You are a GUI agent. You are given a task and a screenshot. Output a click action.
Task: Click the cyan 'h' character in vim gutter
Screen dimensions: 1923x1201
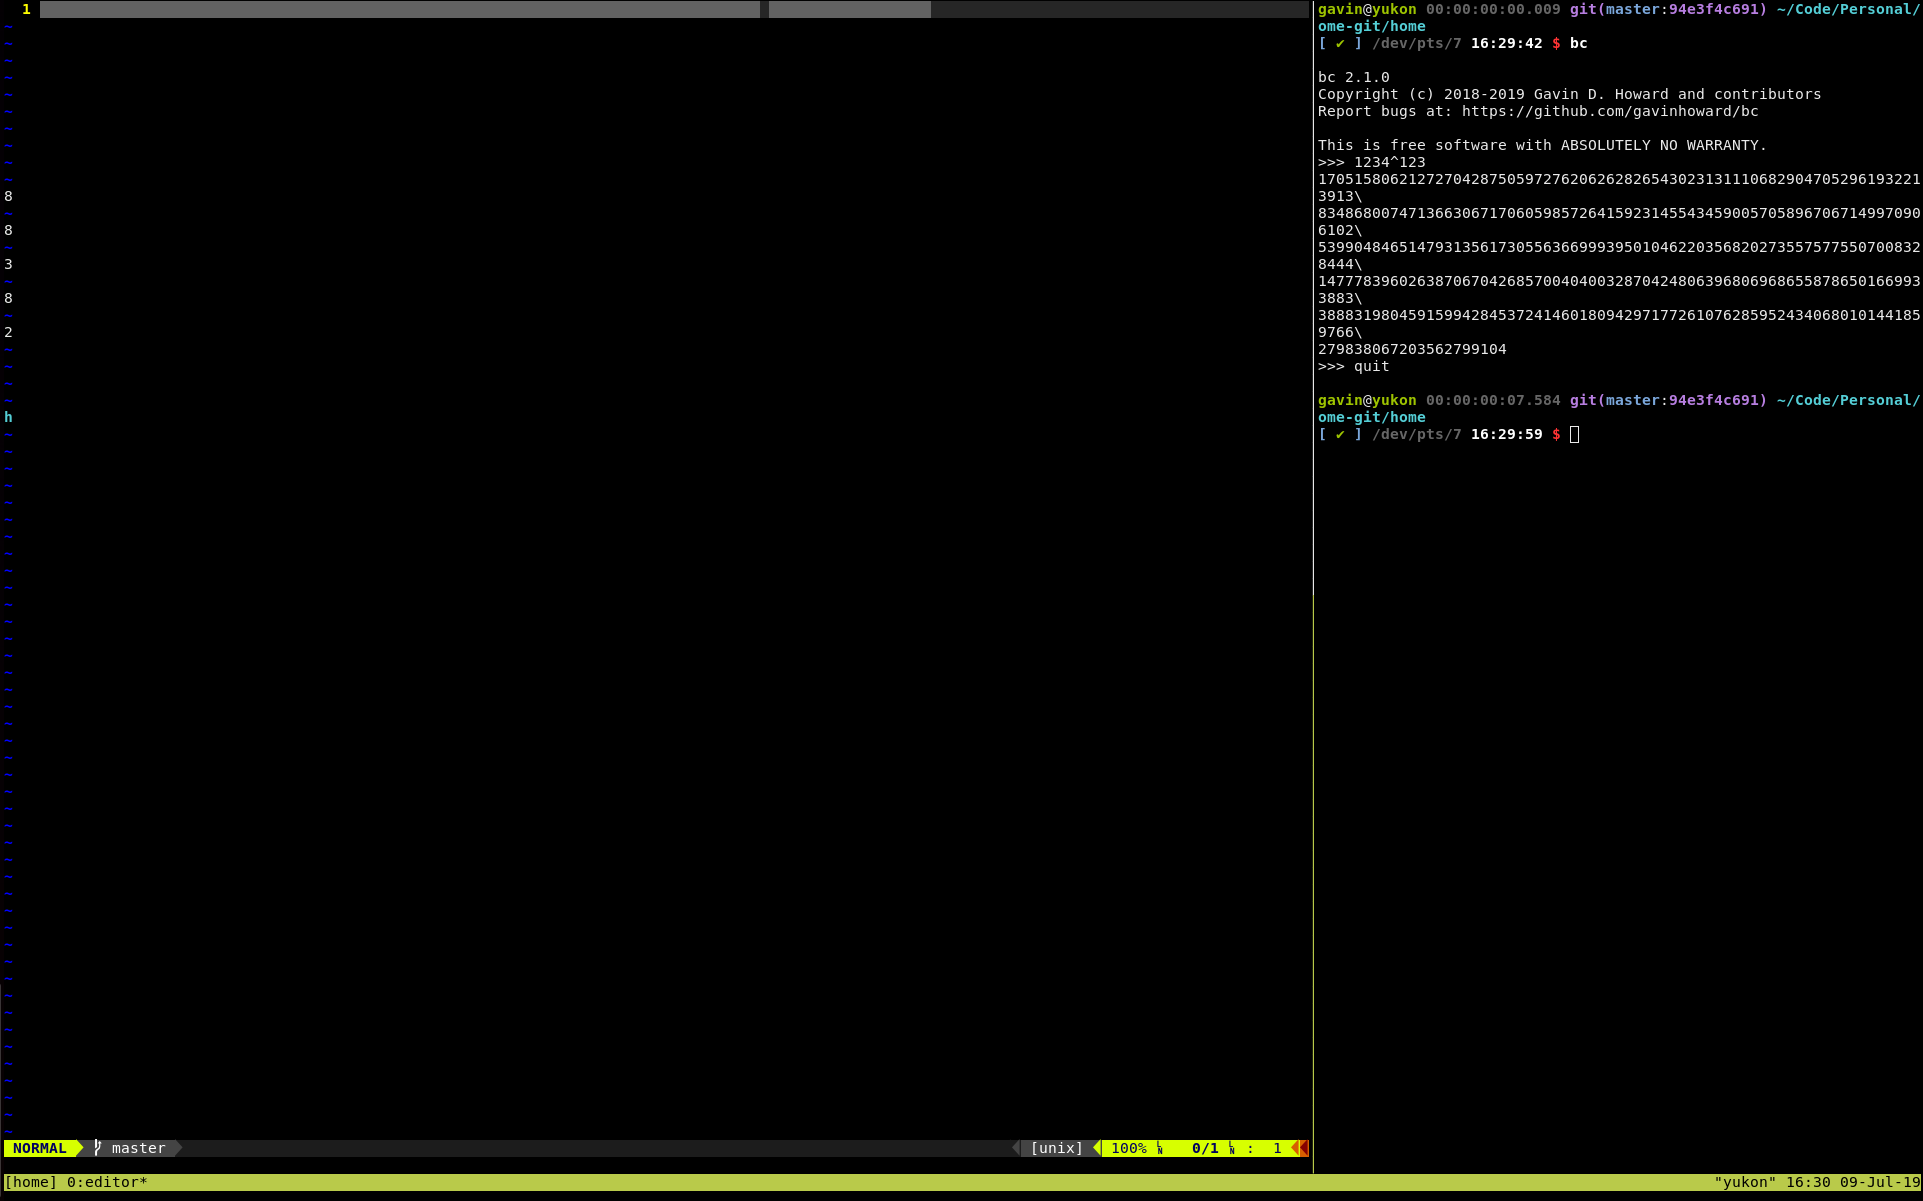click(8, 417)
